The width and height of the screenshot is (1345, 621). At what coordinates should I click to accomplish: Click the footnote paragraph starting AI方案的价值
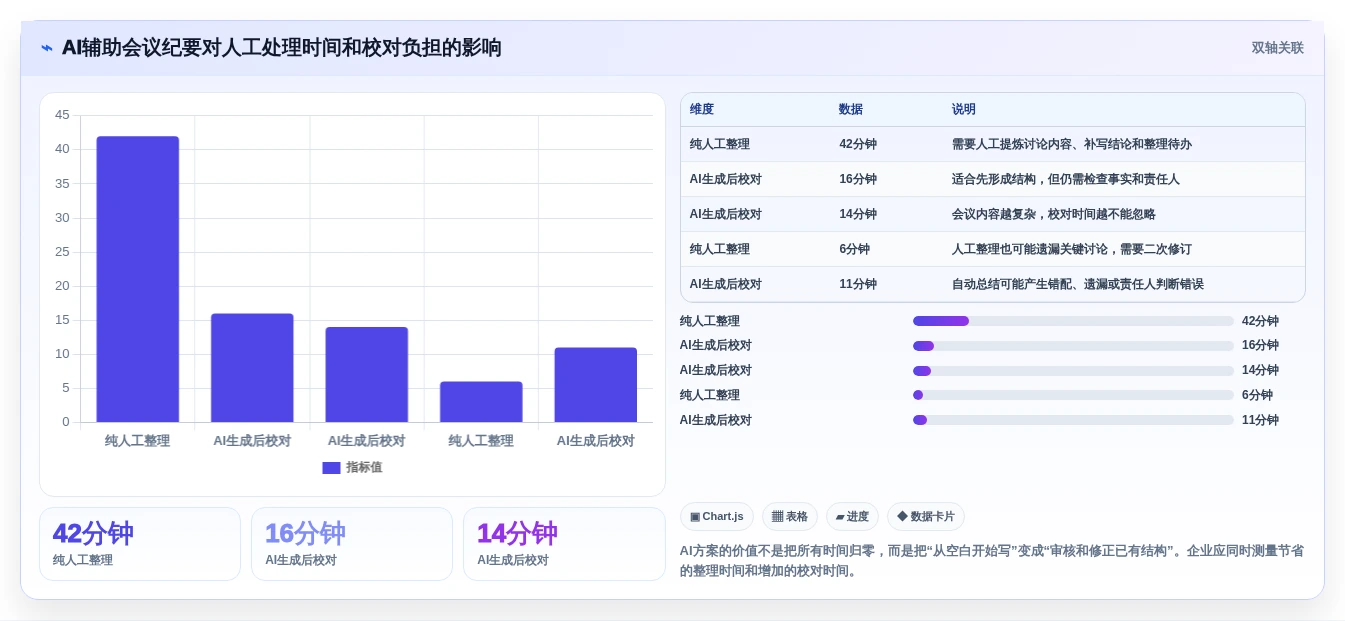(x=992, y=561)
